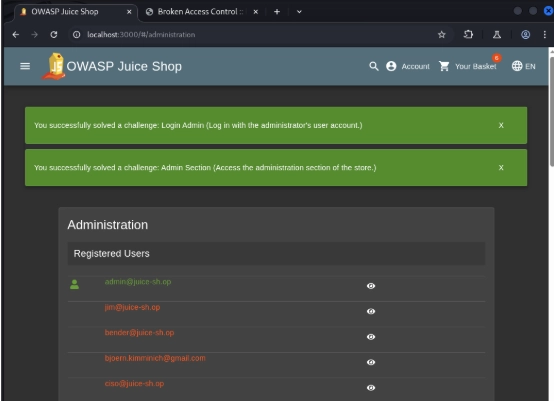Click the bjoern.kimminich@gmail.com email text
This screenshot has height=401, width=554.
[155, 358]
